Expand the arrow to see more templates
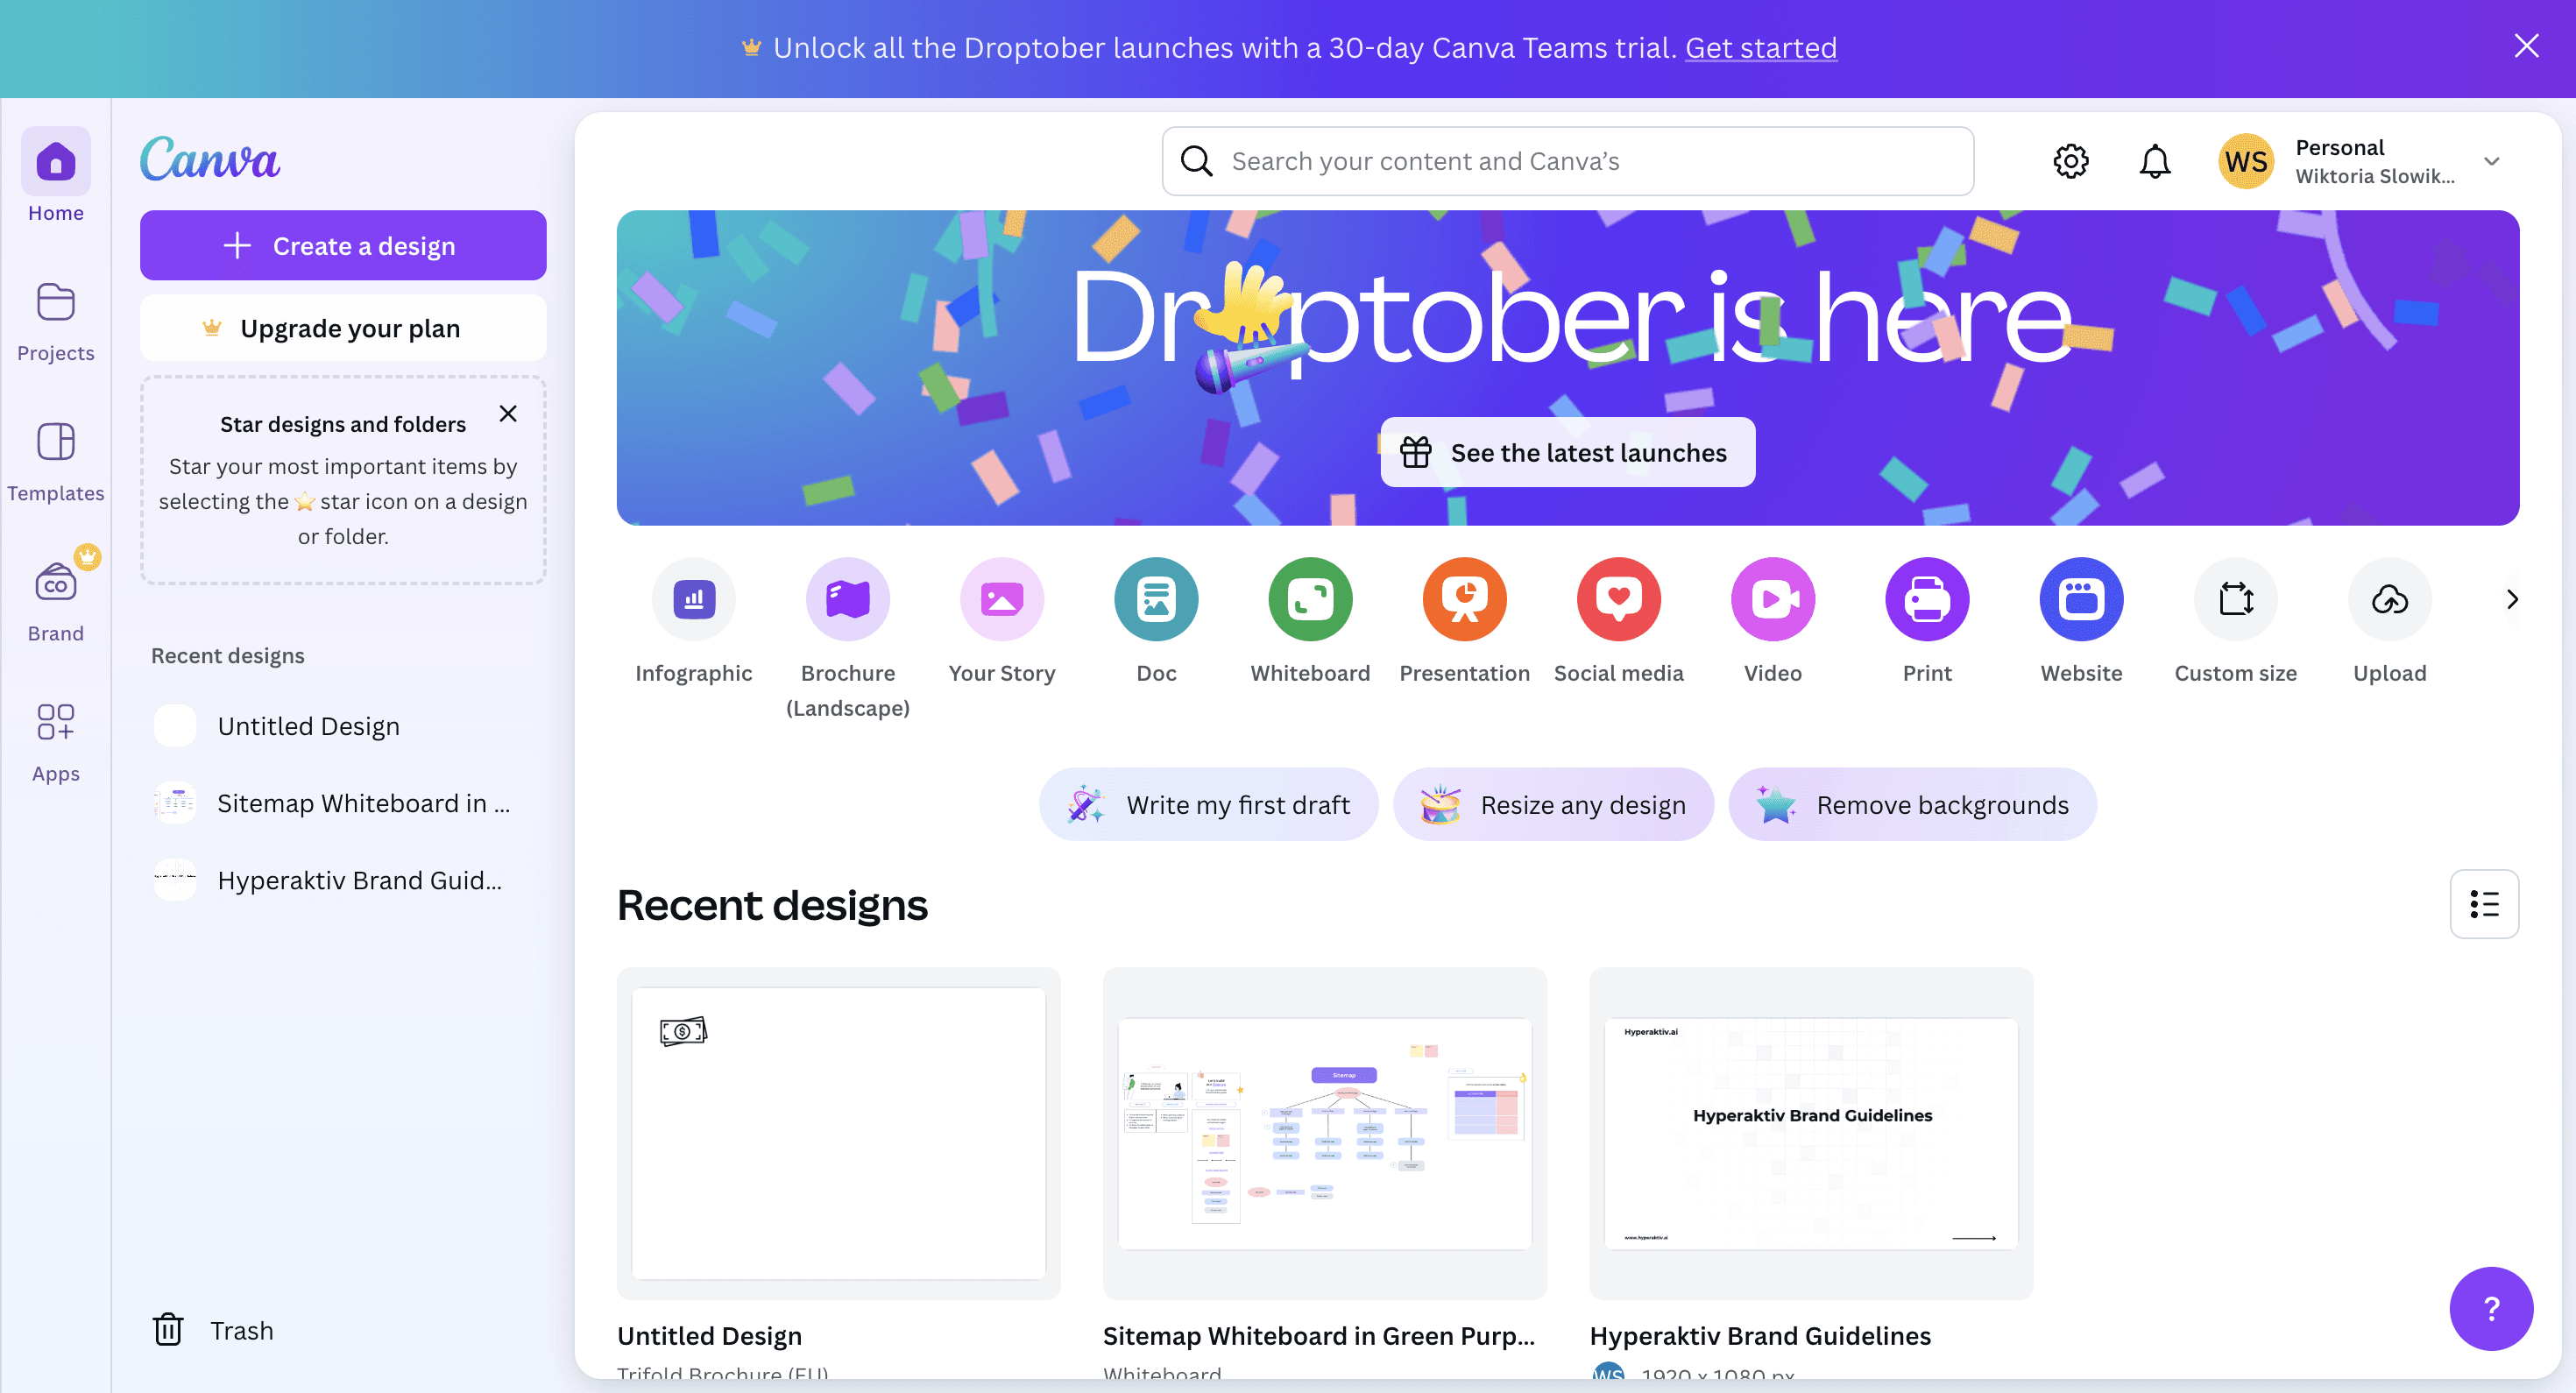The width and height of the screenshot is (2576, 1393). click(x=2511, y=598)
